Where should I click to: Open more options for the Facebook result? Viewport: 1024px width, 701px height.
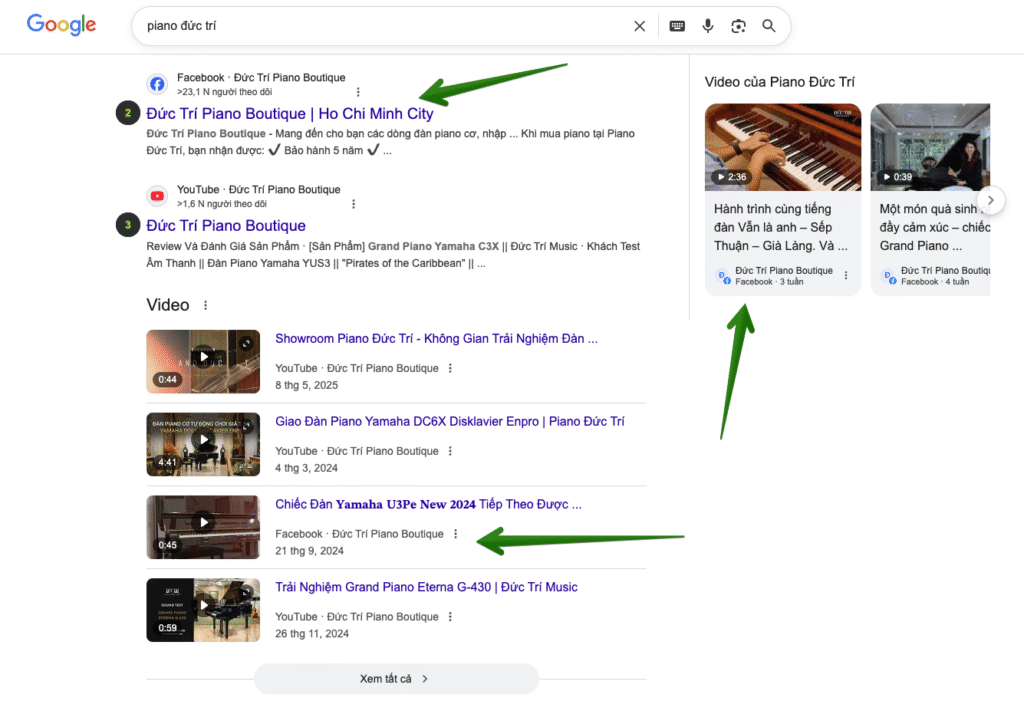[x=358, y=92]
